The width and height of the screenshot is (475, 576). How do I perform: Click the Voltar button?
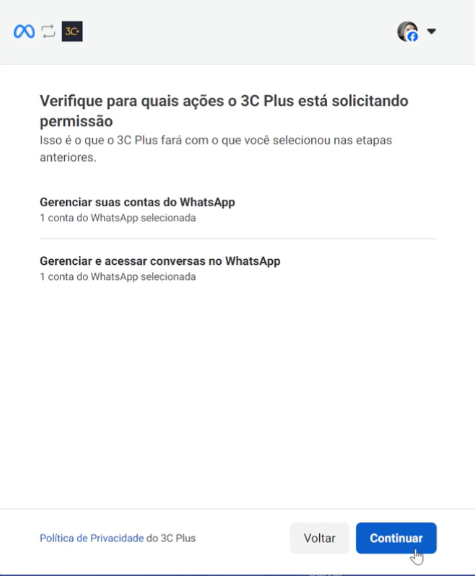click(x=319, y=538)
